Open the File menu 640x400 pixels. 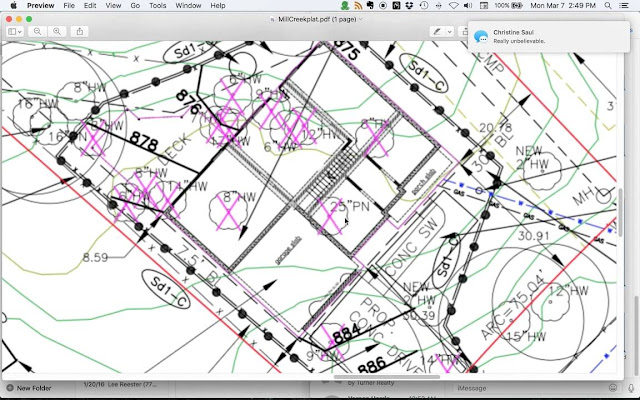pyautogui.click(x=69, y=5)
